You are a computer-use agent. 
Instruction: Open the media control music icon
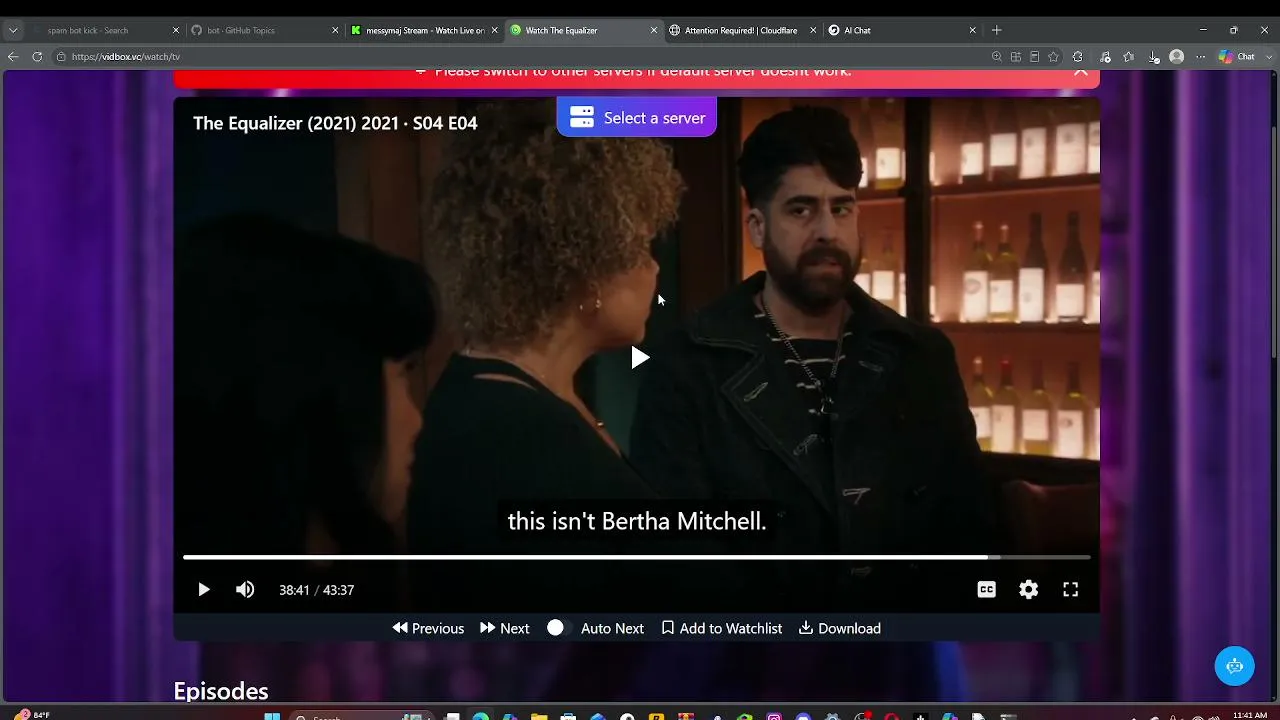click(x=1105, y=57)
